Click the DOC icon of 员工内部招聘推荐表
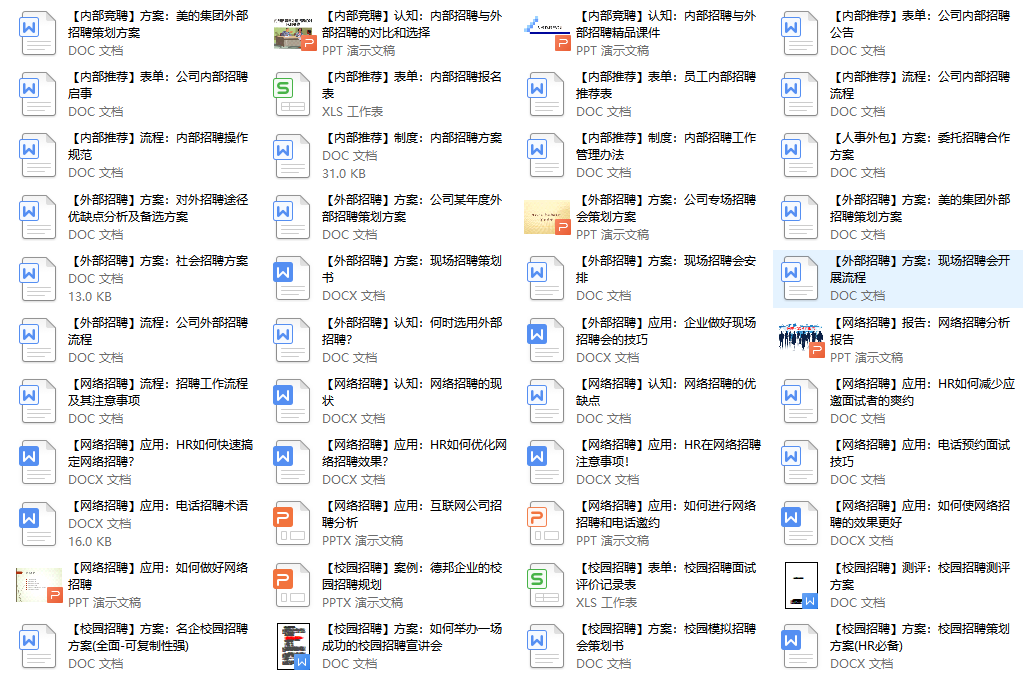Image resolution: width=1034 pixels, height=674 pixels. tap(546, 94)
